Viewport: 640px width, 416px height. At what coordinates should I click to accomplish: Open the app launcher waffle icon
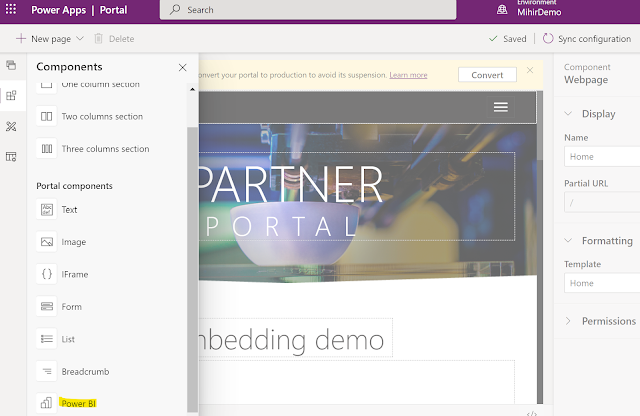click(11, 9)
